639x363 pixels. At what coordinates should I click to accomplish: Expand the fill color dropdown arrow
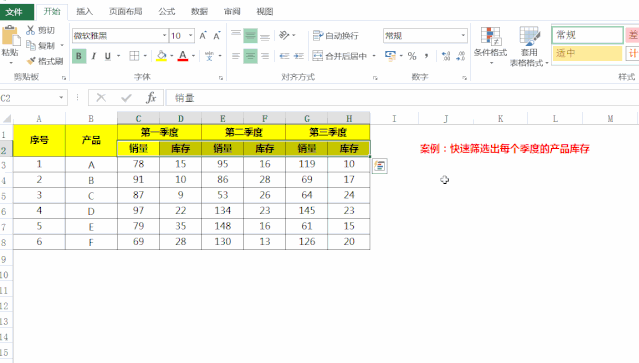172,56
